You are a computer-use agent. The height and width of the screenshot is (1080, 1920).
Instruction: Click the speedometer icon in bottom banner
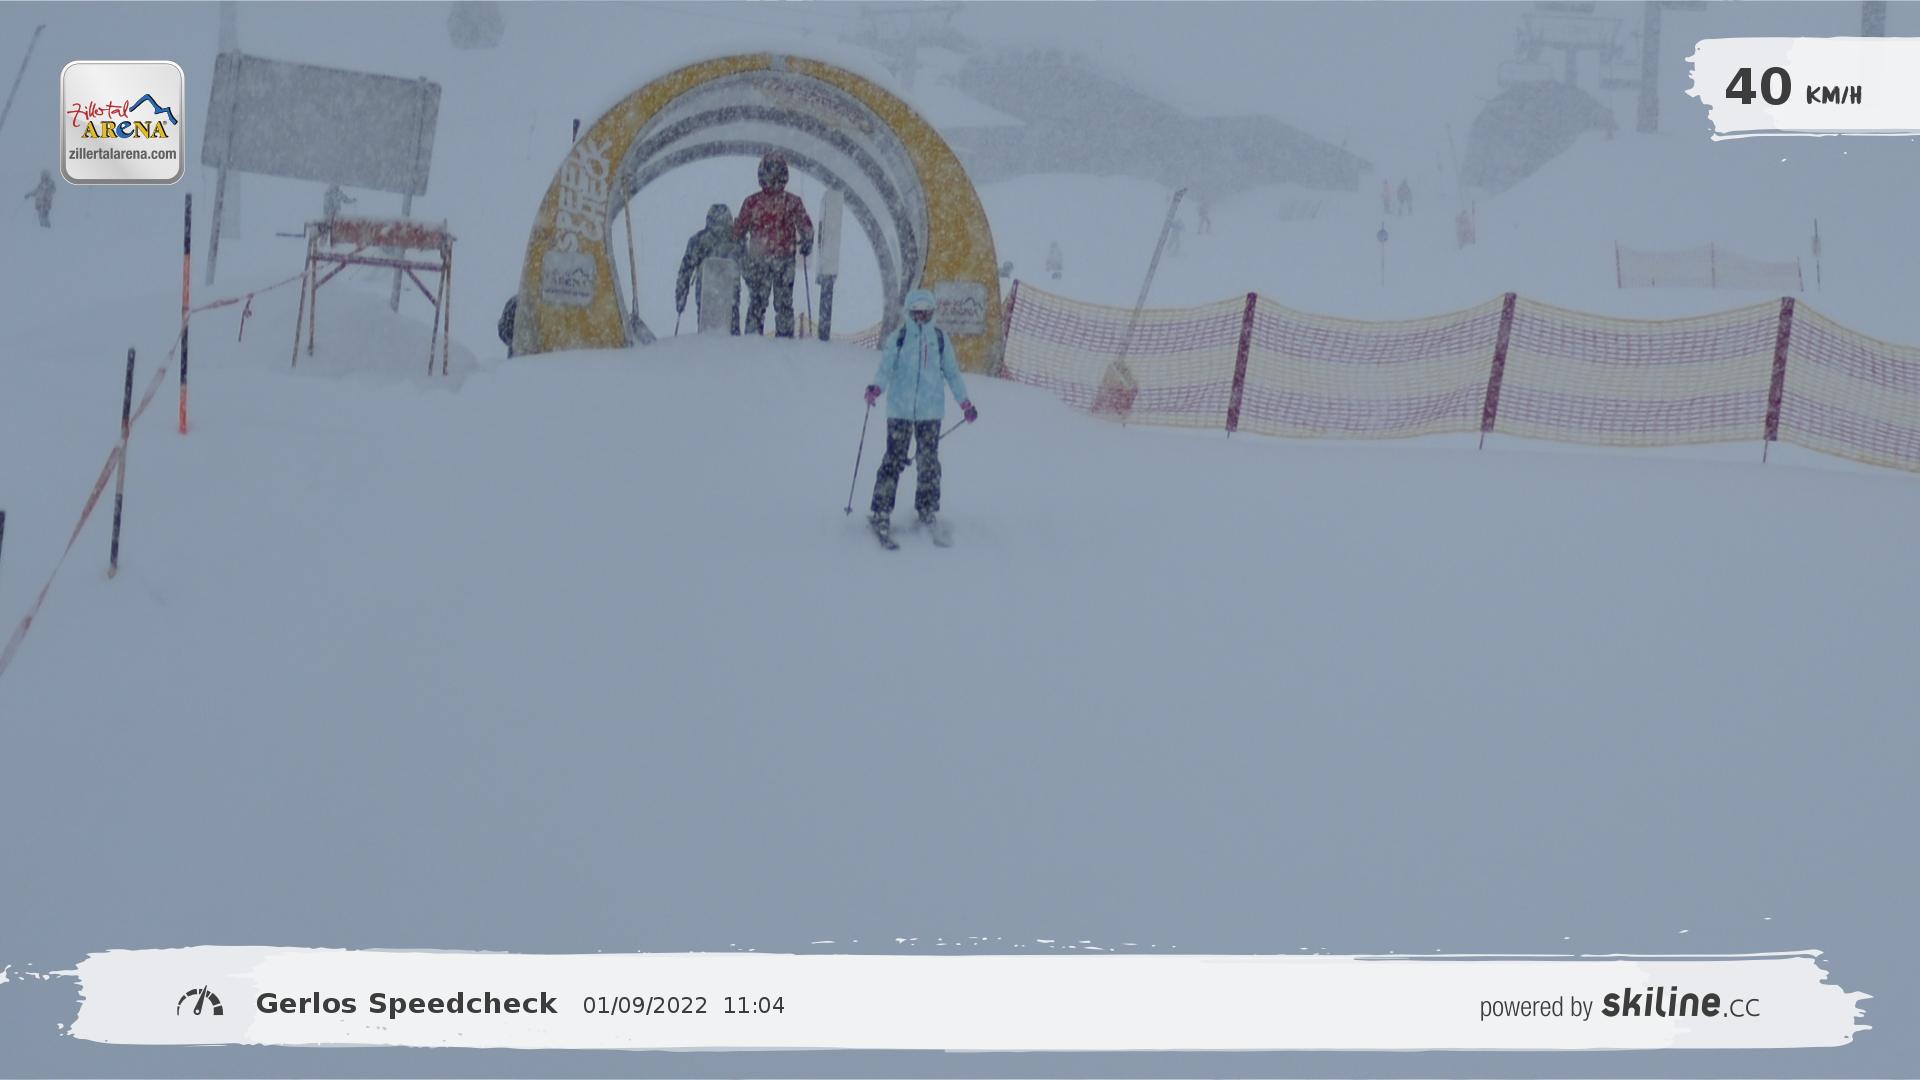[x=200, y=1002]
